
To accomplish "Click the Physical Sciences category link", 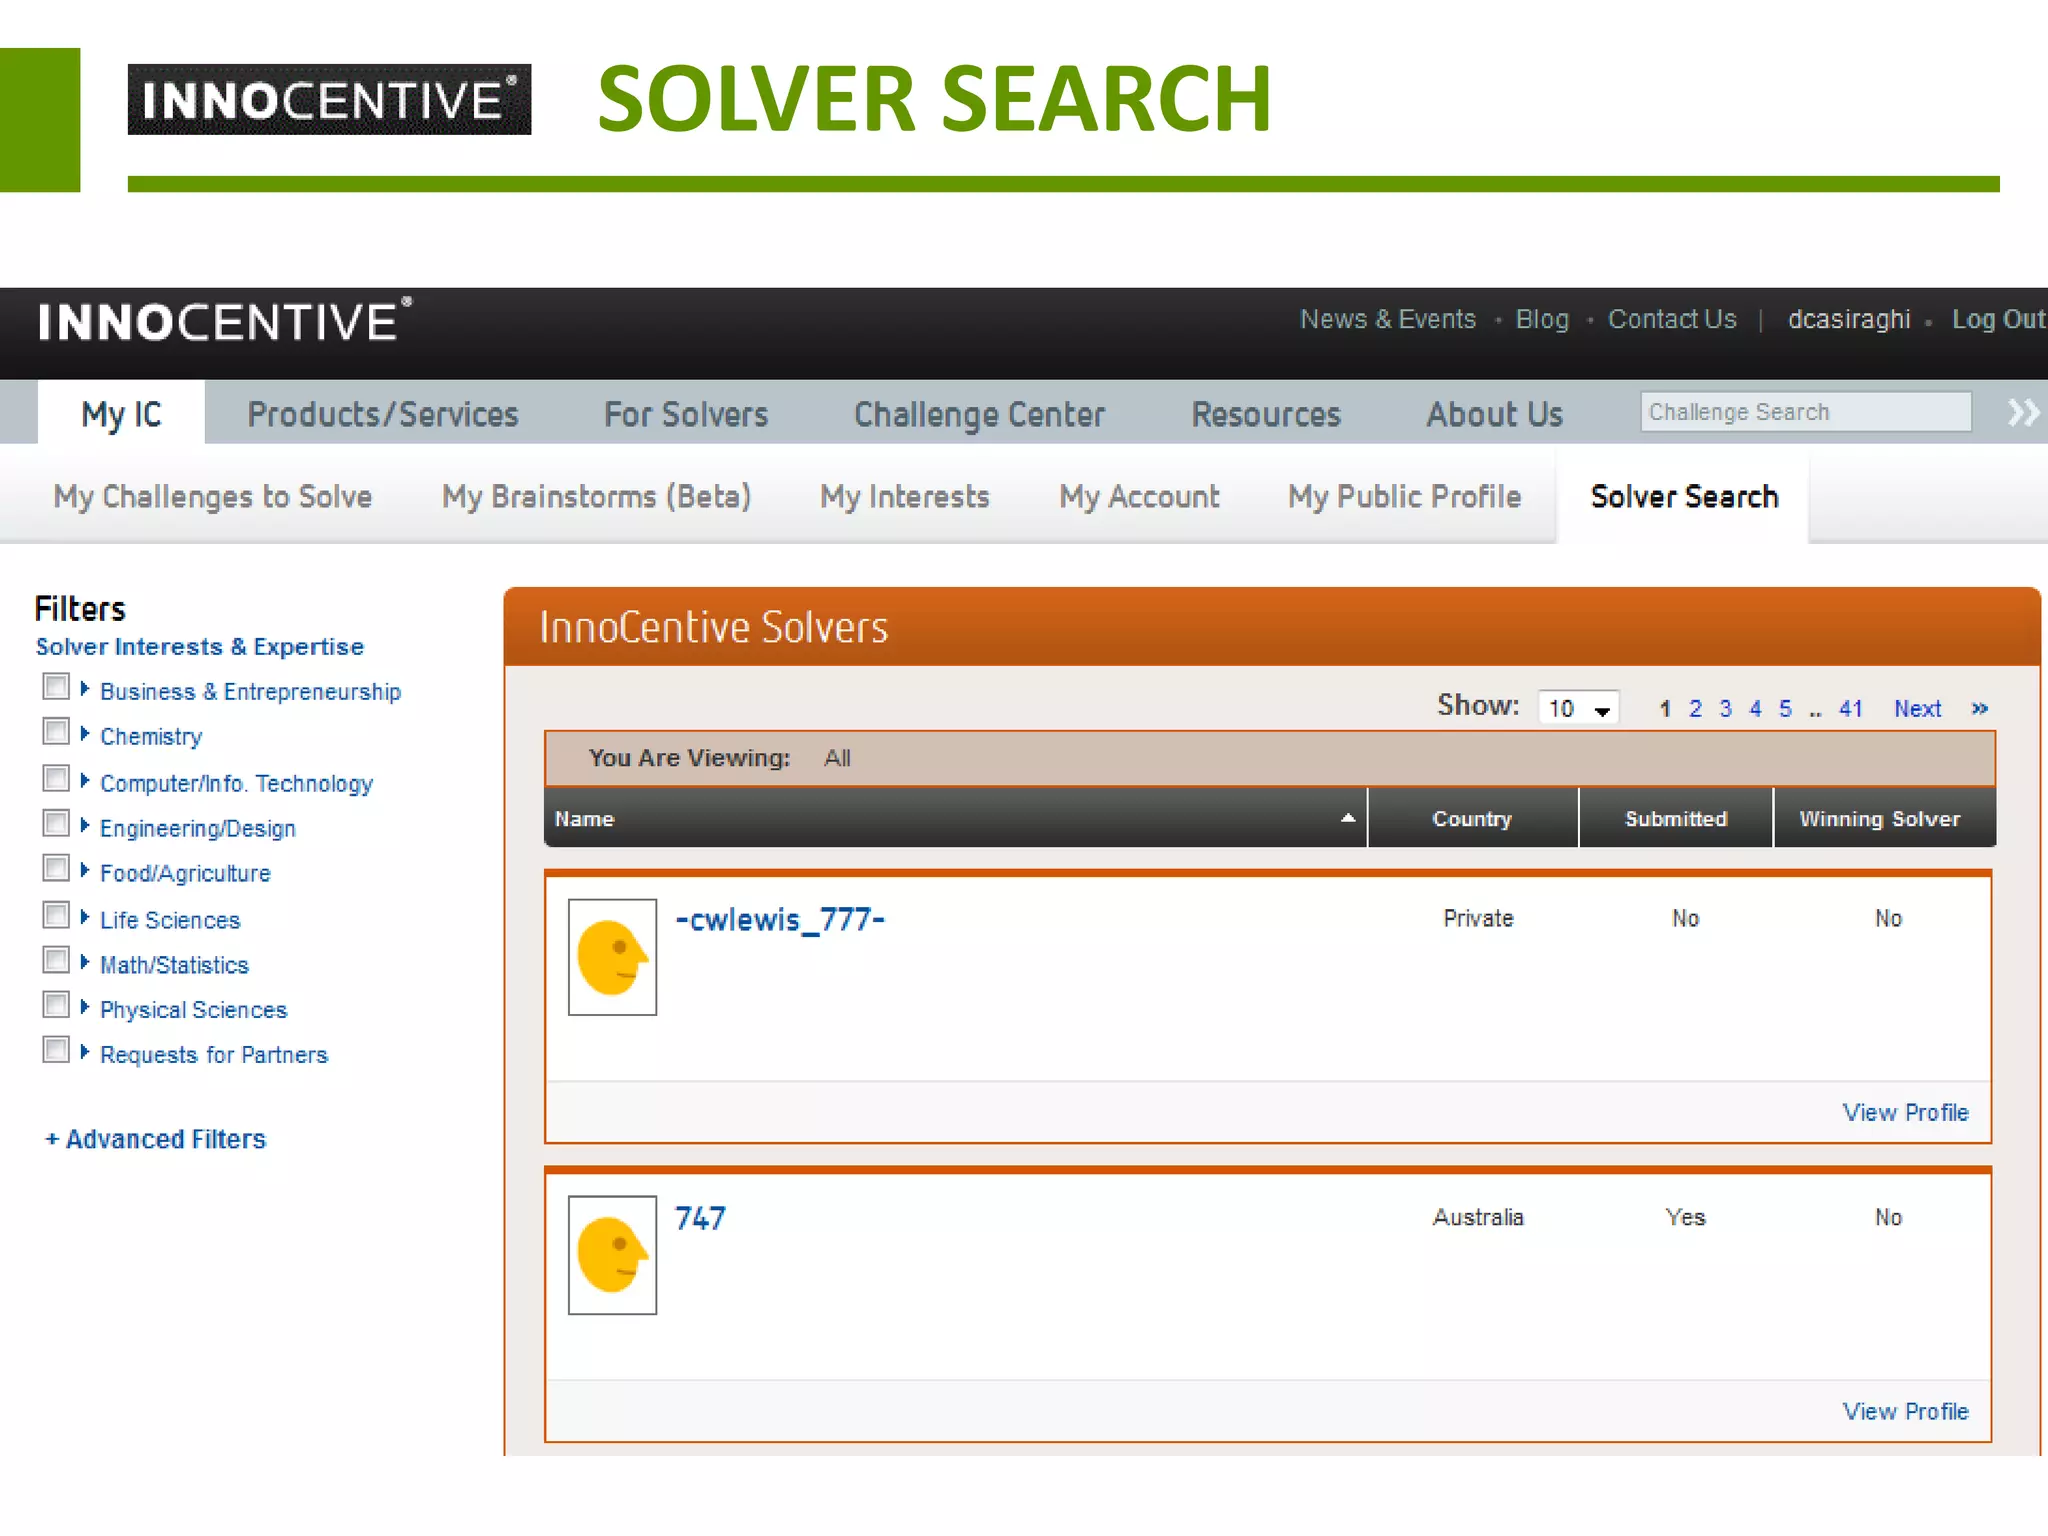I will point(193,1010).
